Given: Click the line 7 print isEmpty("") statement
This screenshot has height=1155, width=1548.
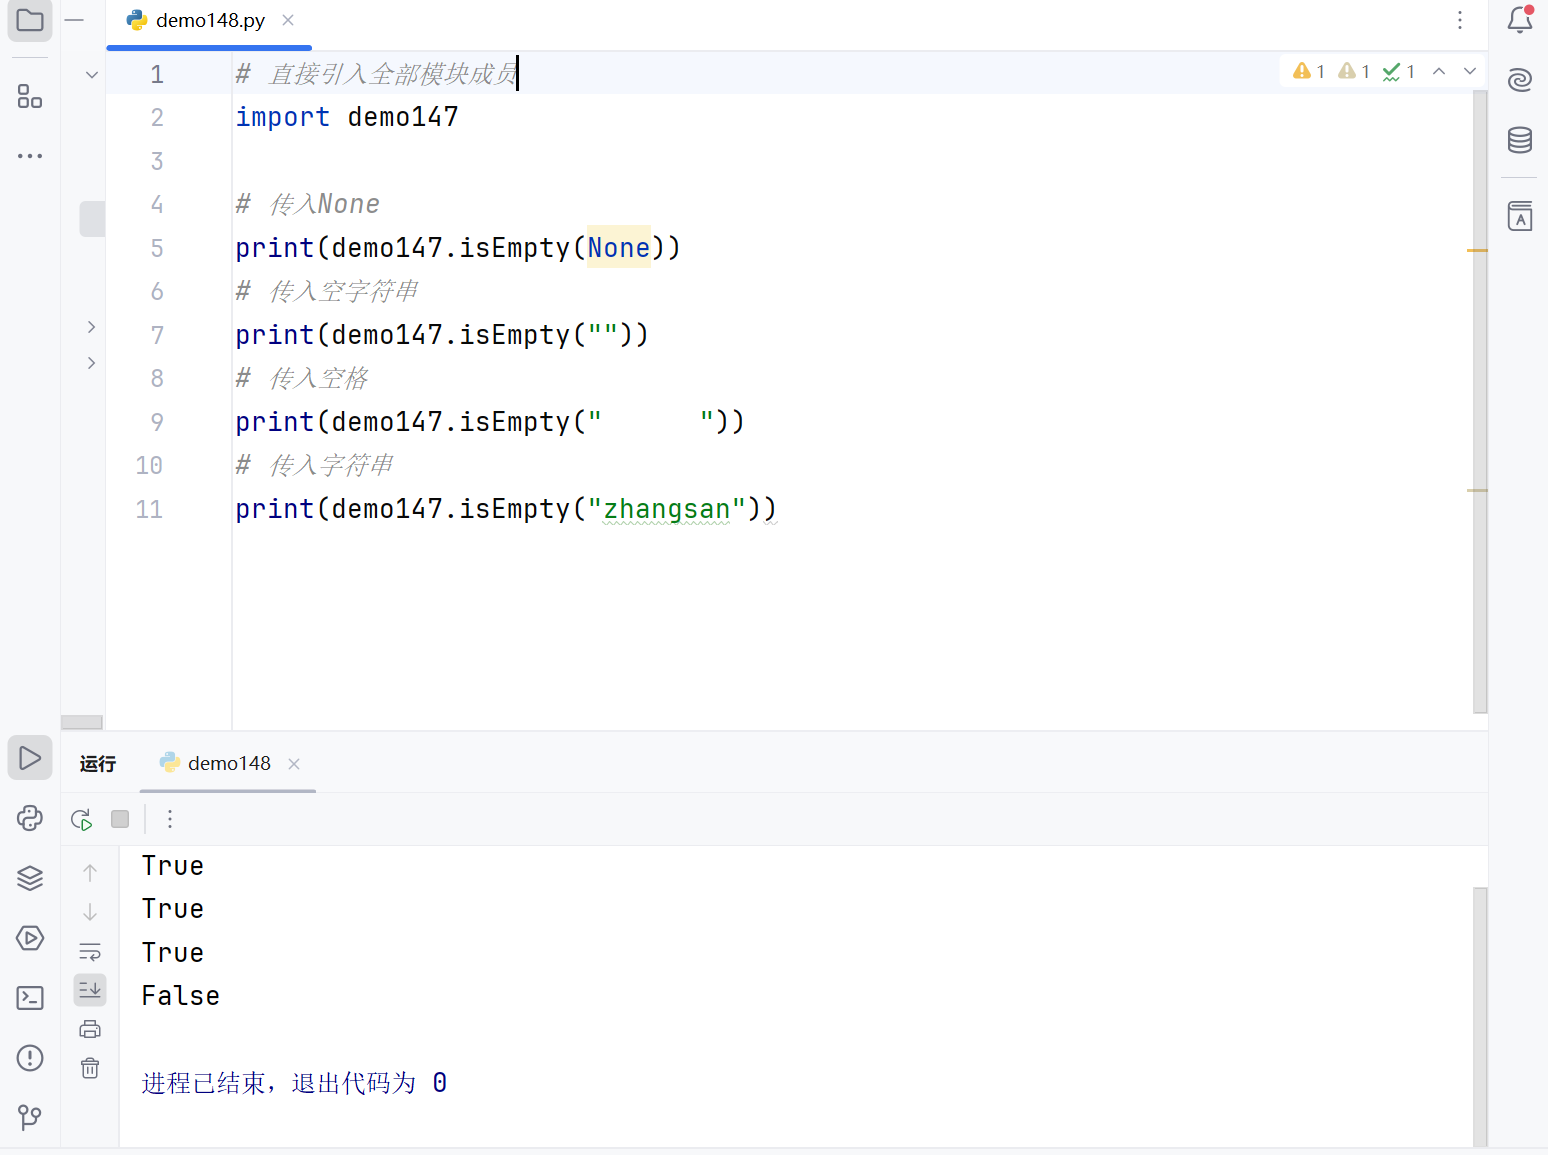Looking at the screenshot, I should pos(442,335).
